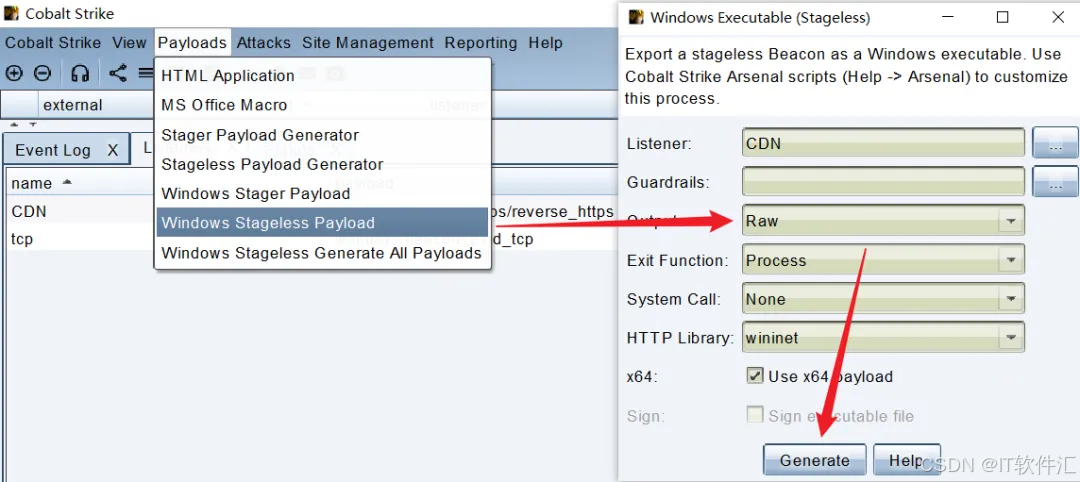Click the Windows Executable dialog title icon

point(636,17)
